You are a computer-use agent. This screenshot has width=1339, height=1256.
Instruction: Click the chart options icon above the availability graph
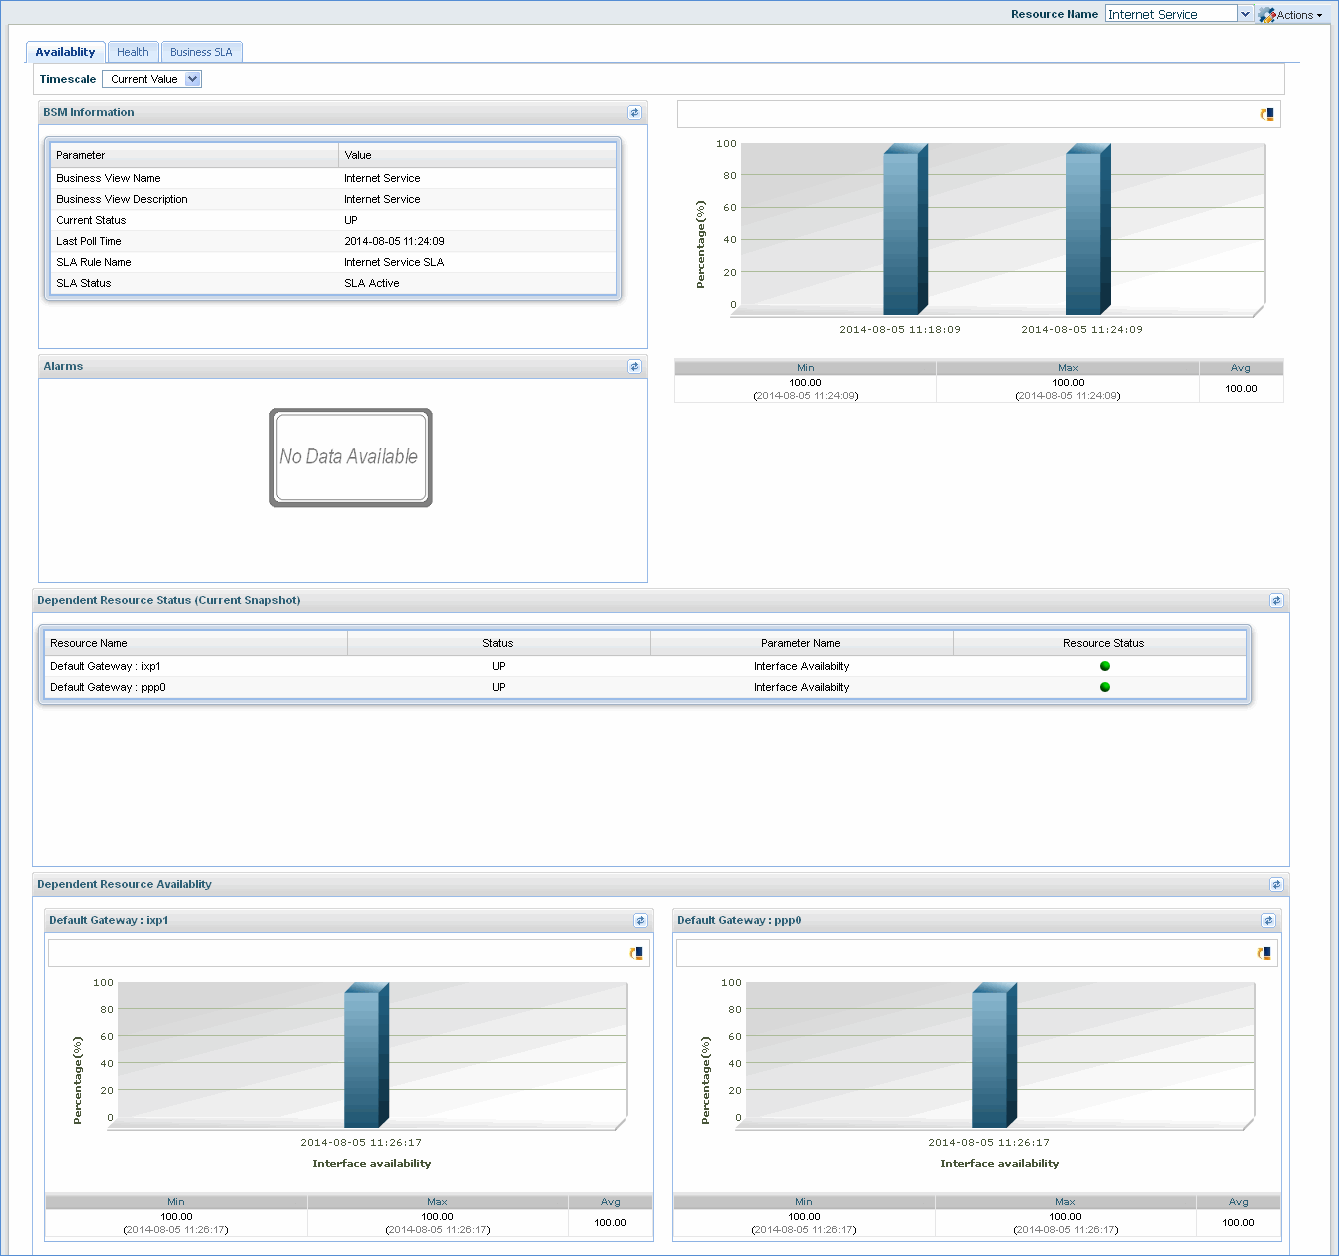pyautogui.click(x=1266, y=114)
